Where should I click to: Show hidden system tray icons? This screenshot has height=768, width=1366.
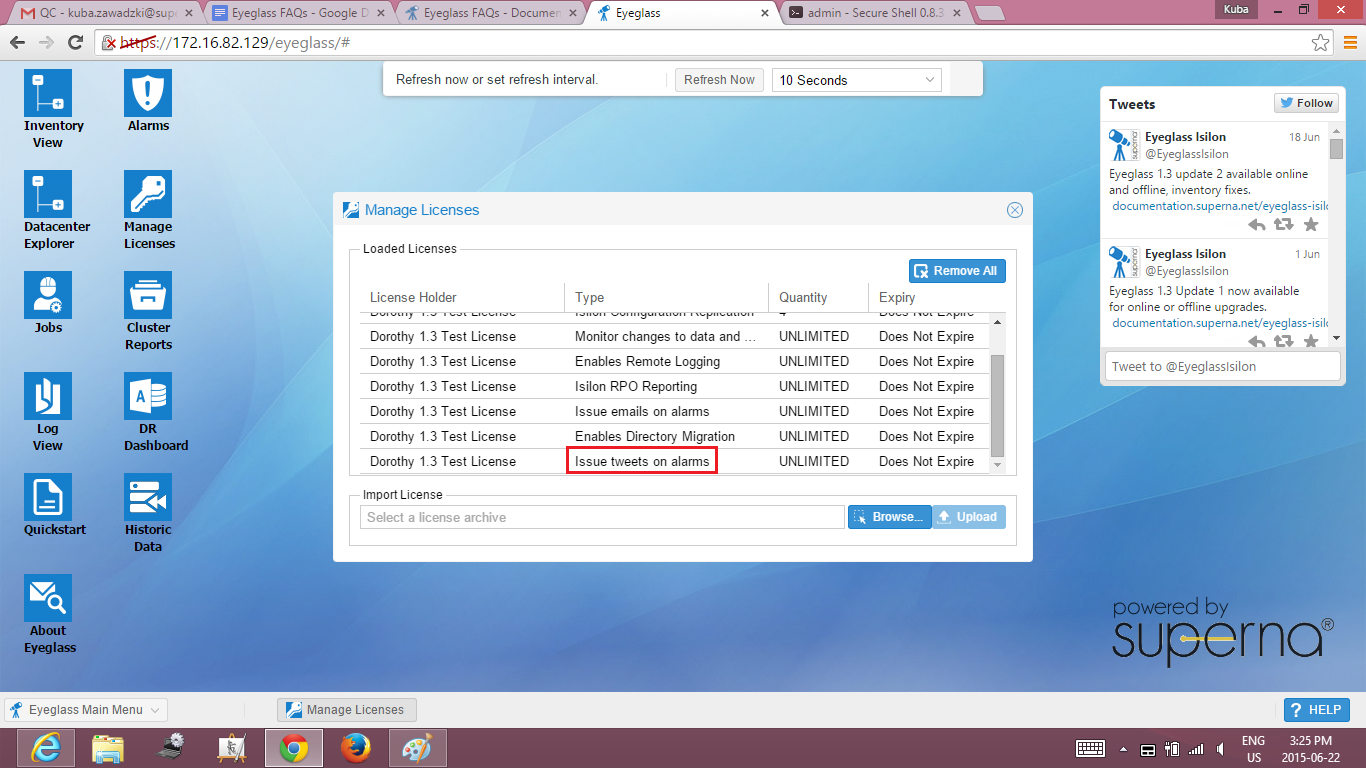[1123, 749]
